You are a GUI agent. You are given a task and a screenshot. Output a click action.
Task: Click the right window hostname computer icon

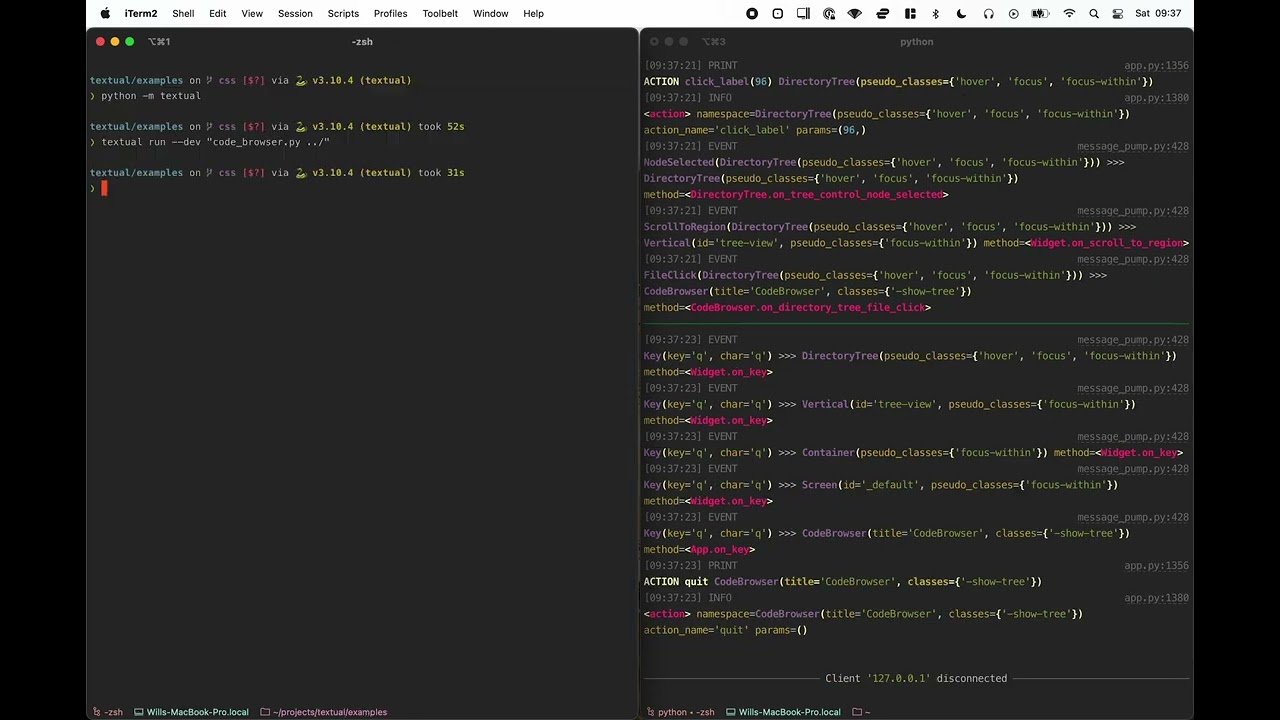point(732,712)
